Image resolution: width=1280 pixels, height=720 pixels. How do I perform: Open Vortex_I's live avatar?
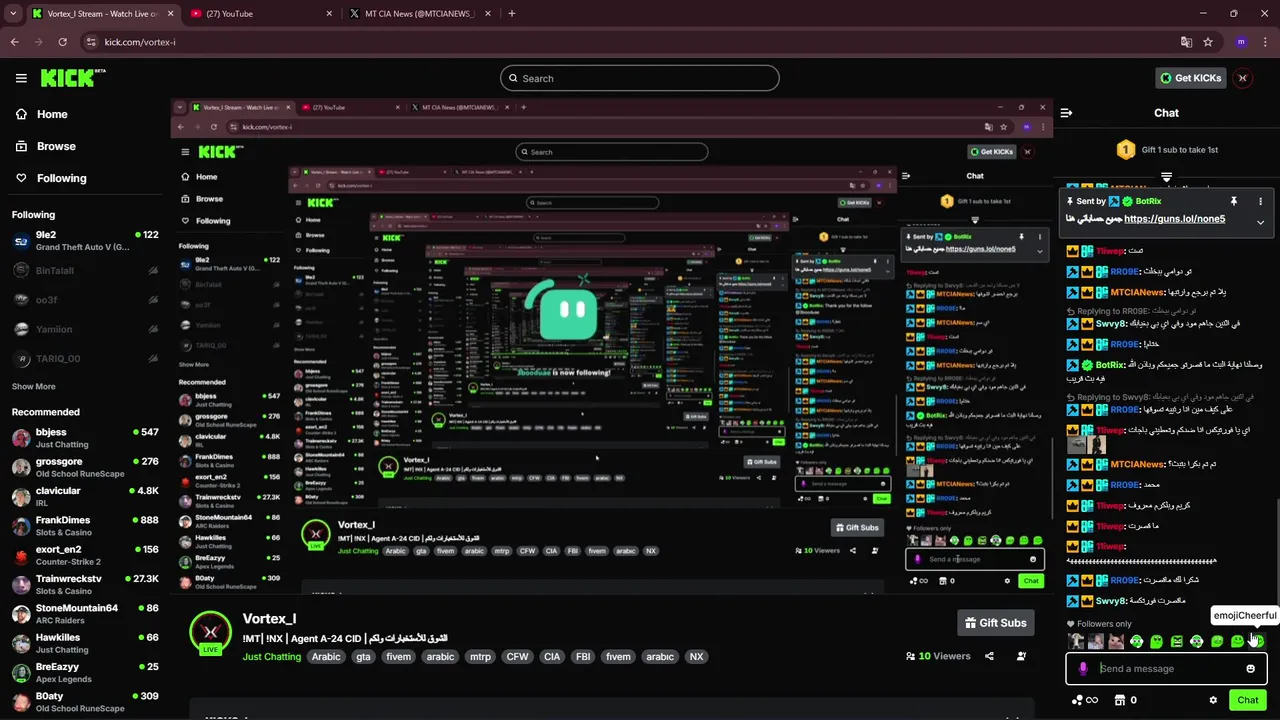point(210,633)
